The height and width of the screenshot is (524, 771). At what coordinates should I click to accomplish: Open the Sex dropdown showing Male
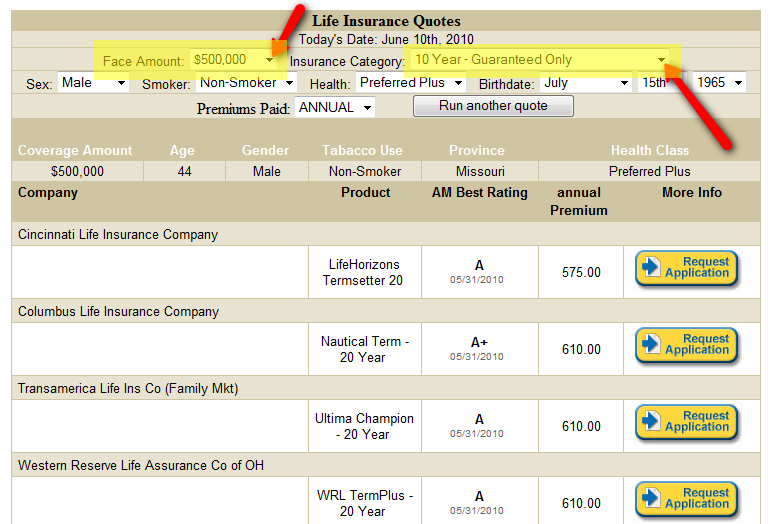point(93,83)
